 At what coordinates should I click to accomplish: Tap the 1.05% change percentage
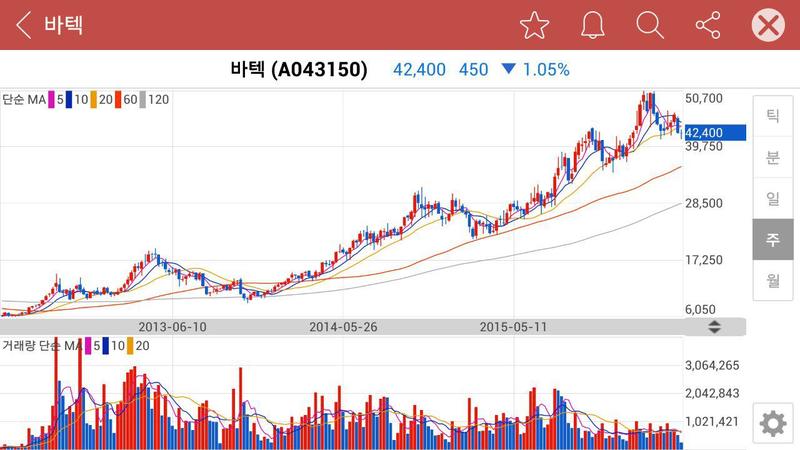(546, 69)
